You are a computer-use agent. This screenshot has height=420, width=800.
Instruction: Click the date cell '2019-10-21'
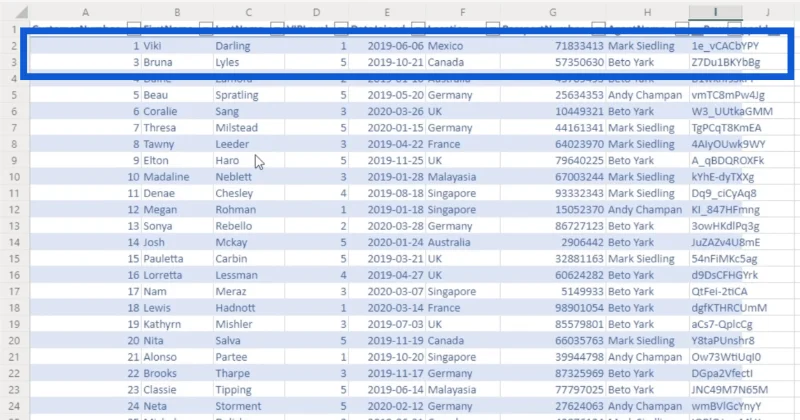coord(387,62)
